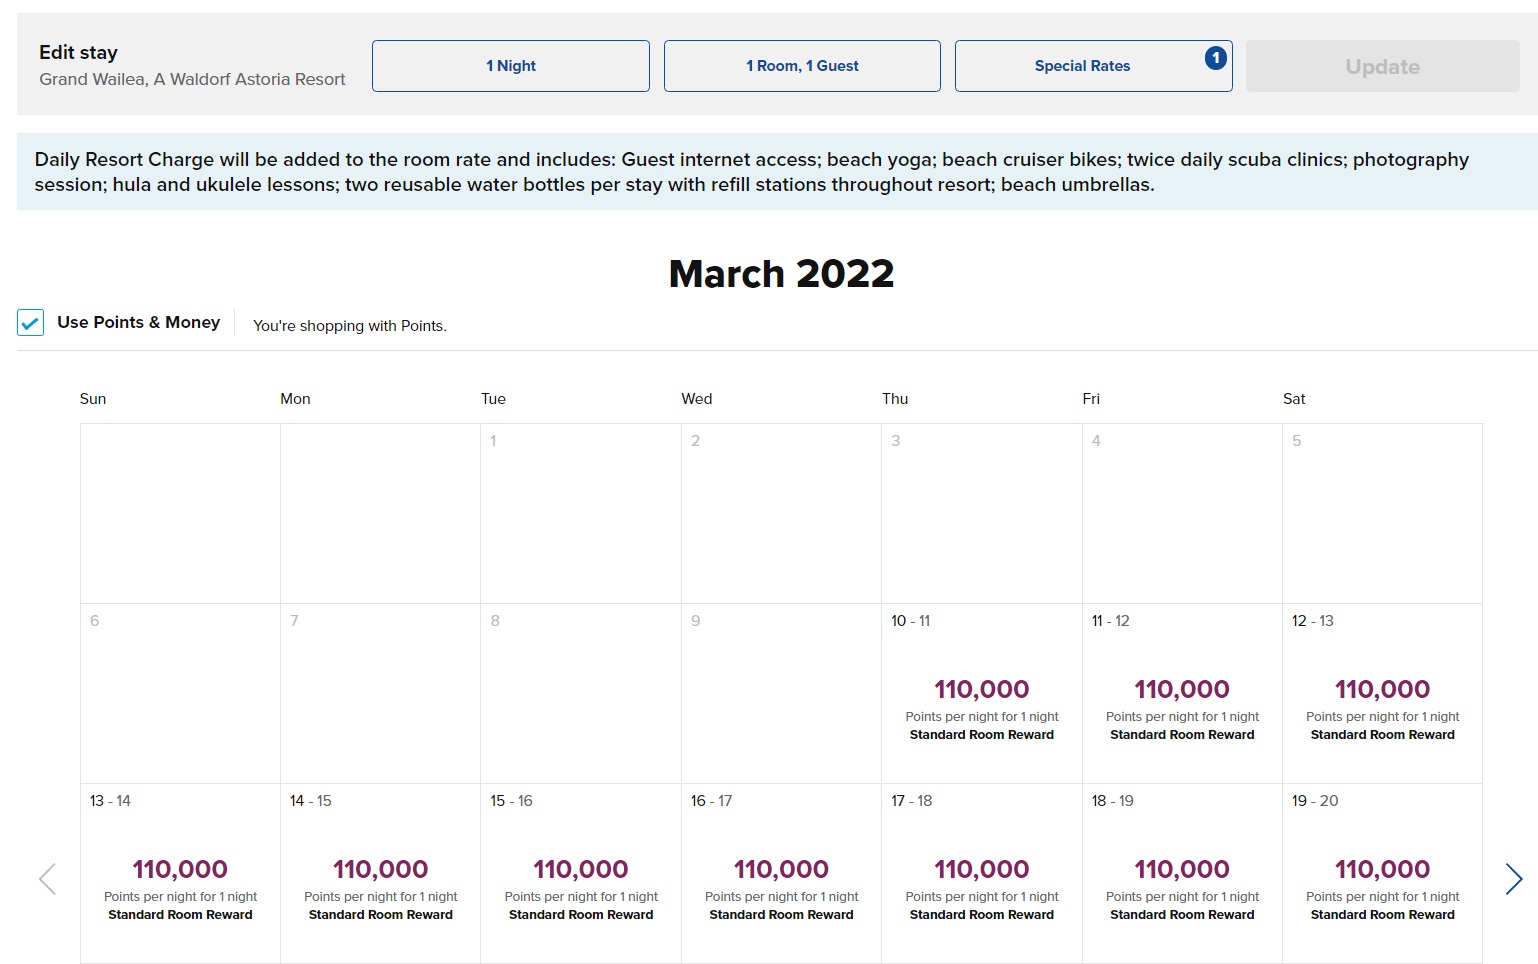This screenshot has height=964, width=1538.
Task: Click 110,000 points price for March 19 - 20
Action: click(1381, 869)
